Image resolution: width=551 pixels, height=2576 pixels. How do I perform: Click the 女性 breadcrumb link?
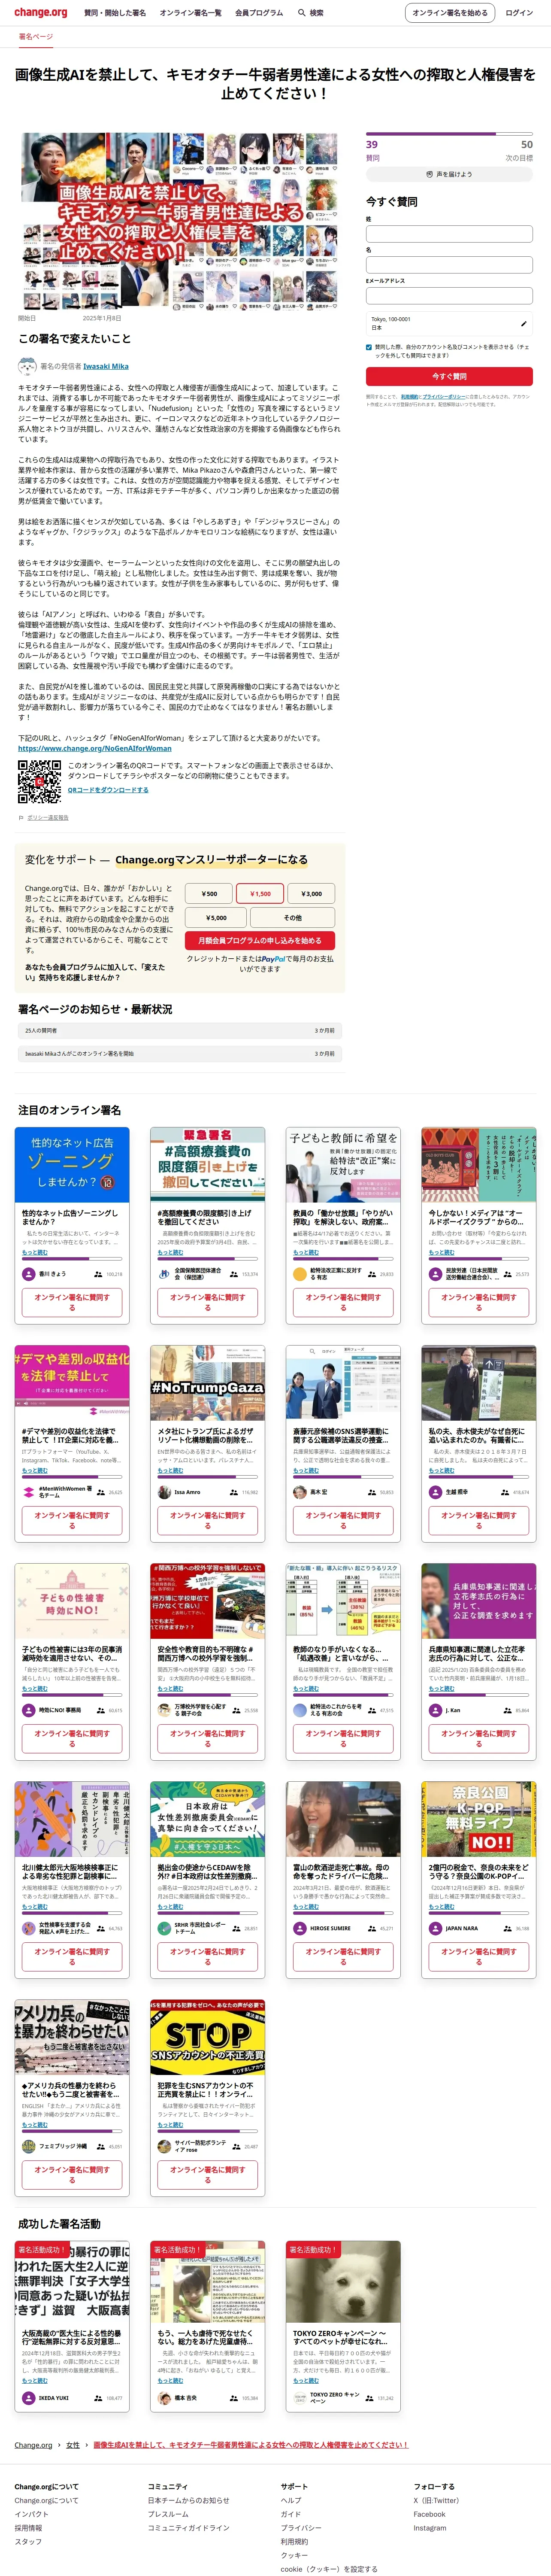point(73,2444)
